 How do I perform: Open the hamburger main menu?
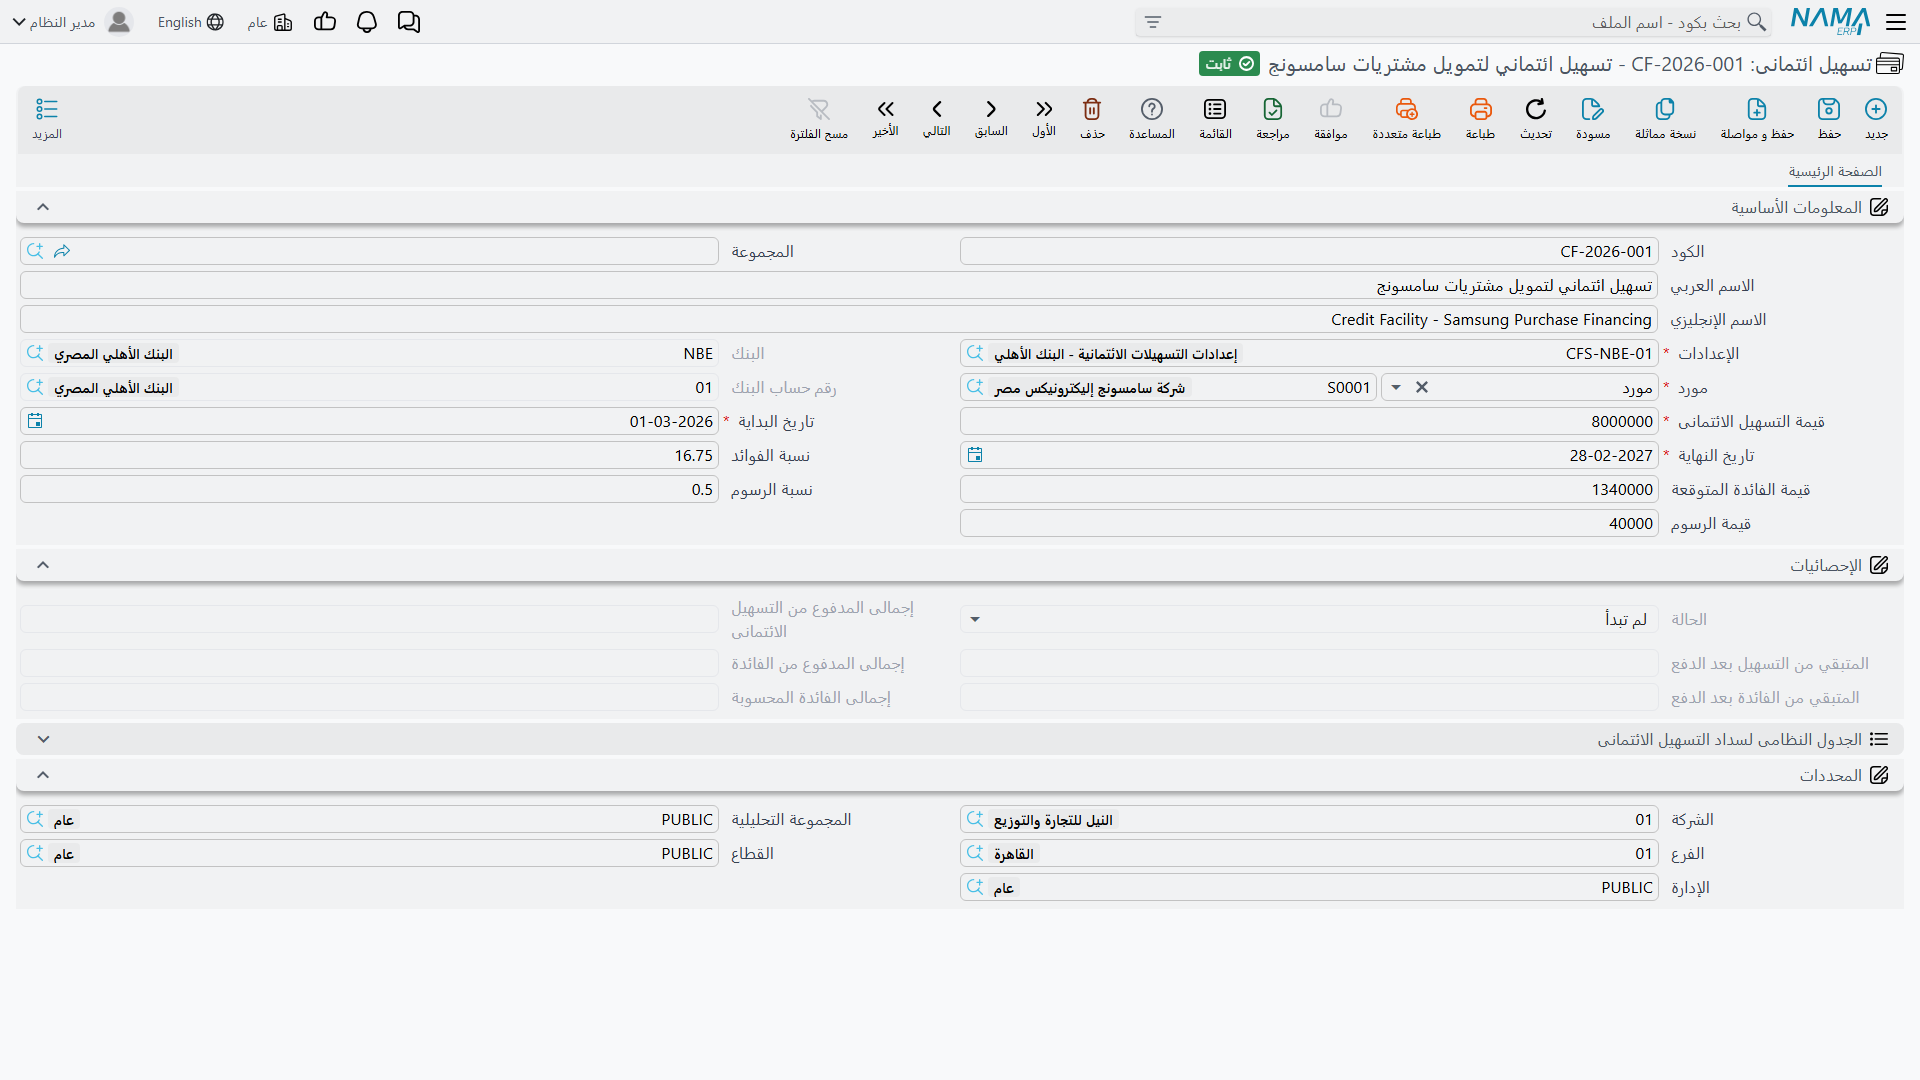pos(1896,21)
